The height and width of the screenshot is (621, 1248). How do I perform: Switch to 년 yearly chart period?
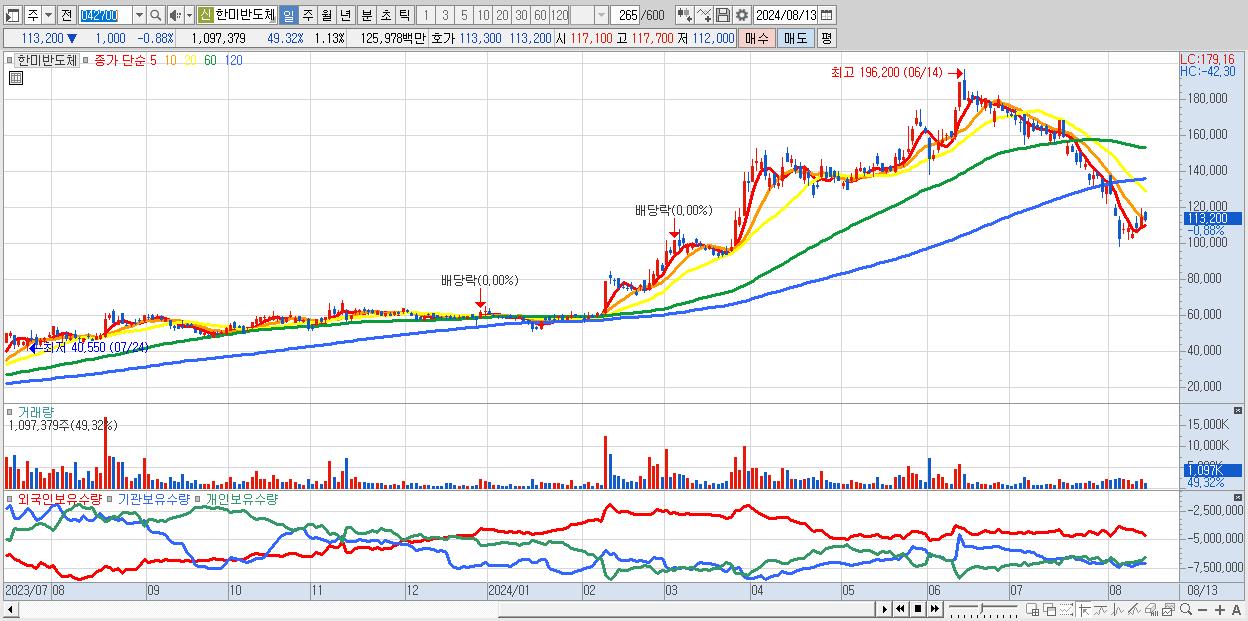click(x=345, y=15)
